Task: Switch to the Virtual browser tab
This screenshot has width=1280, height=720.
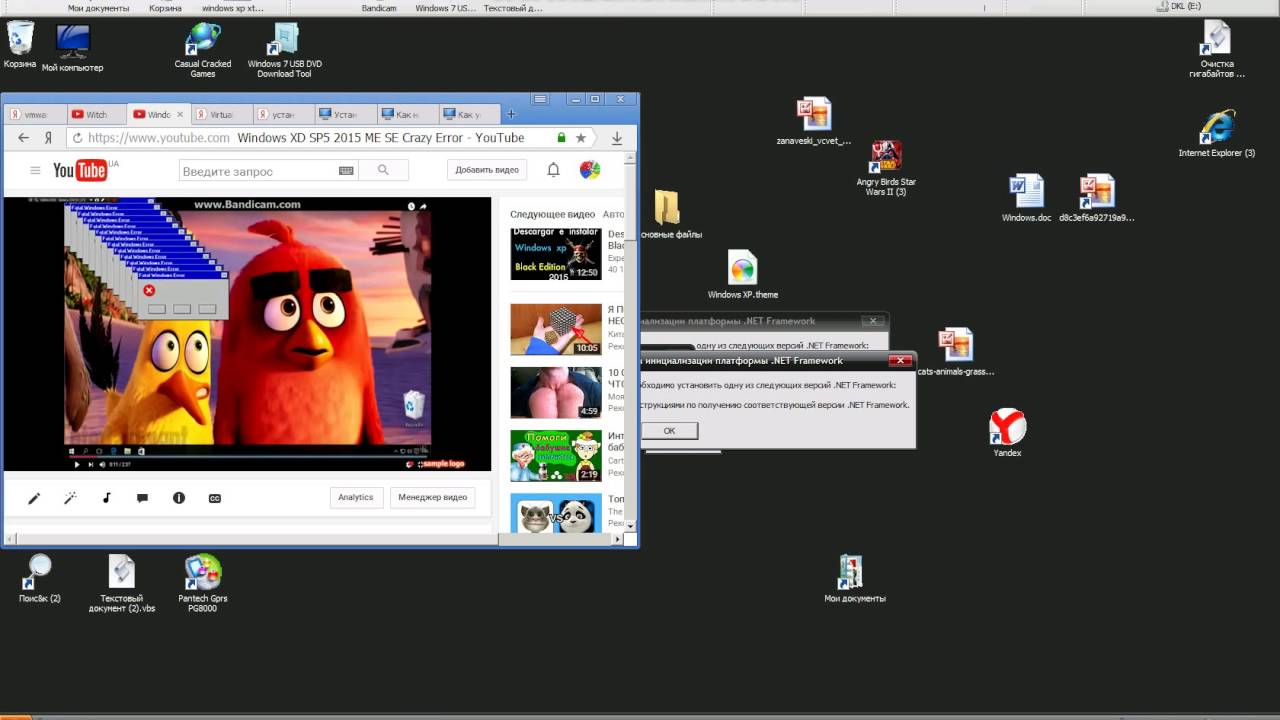Action: (220, 115)
